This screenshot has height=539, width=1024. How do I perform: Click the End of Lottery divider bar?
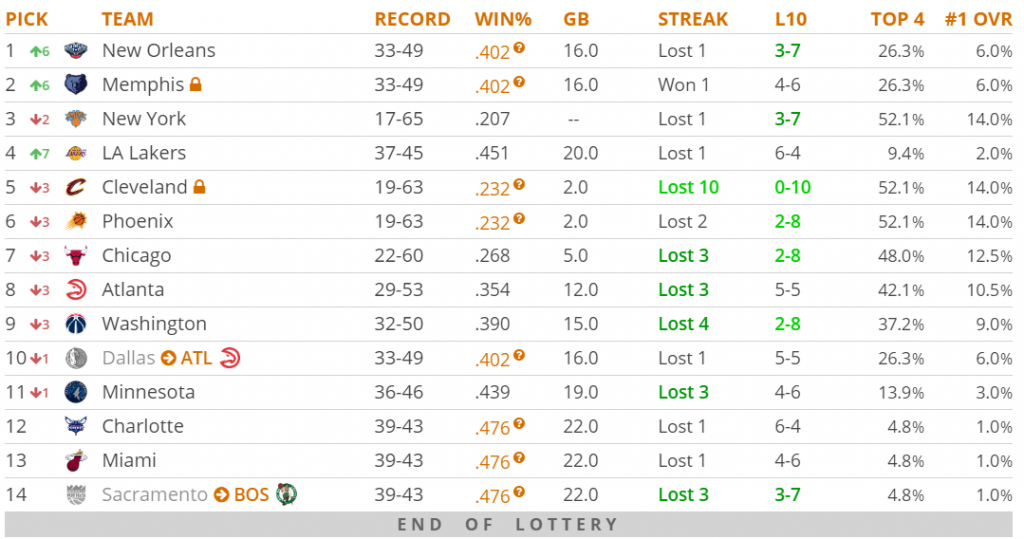pyautogui.click(x=508, y=524)
